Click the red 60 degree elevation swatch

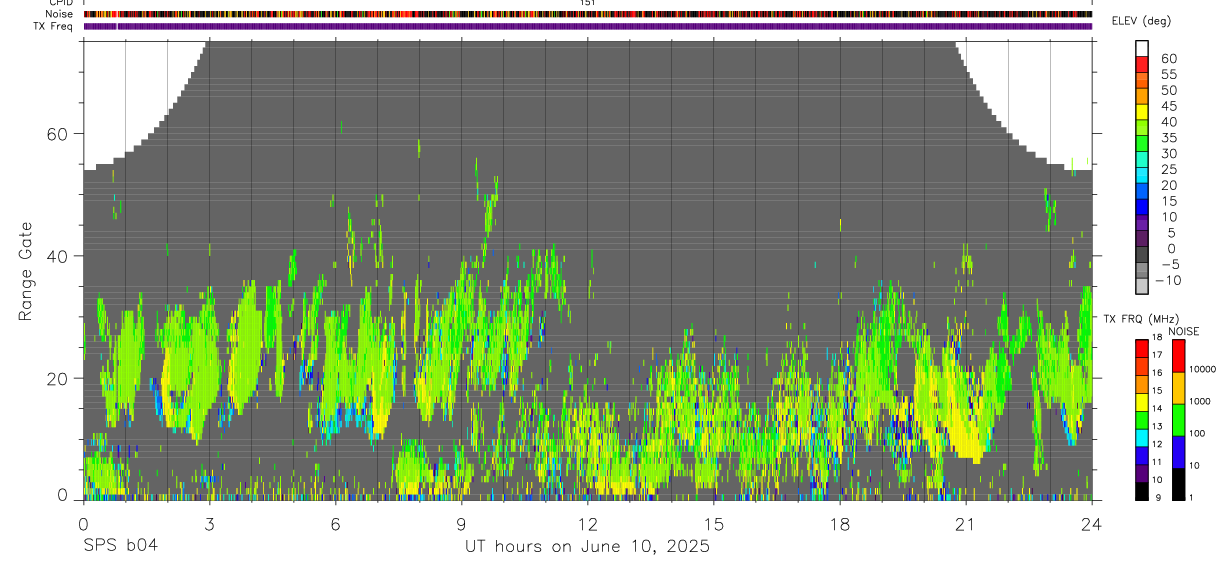(x=1141, y=65)
